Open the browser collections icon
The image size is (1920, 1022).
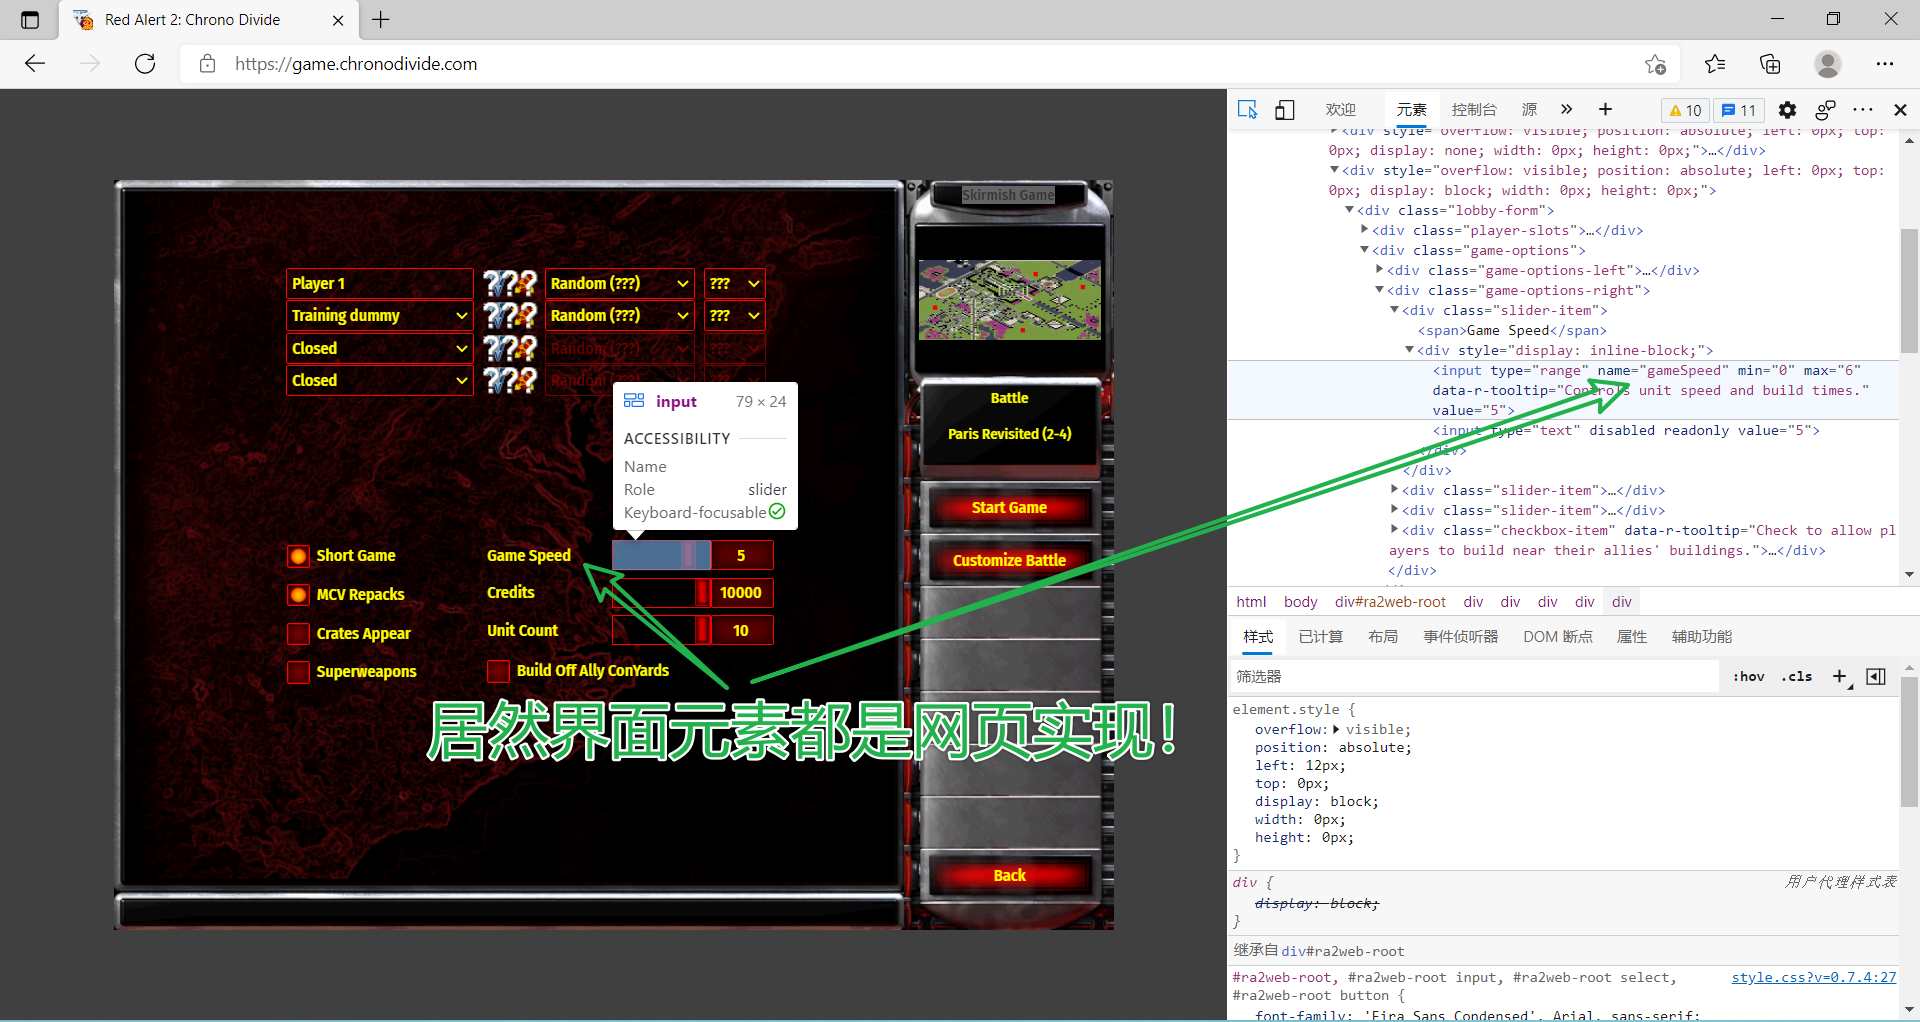pyautogui.click(x=1770, y=64)
